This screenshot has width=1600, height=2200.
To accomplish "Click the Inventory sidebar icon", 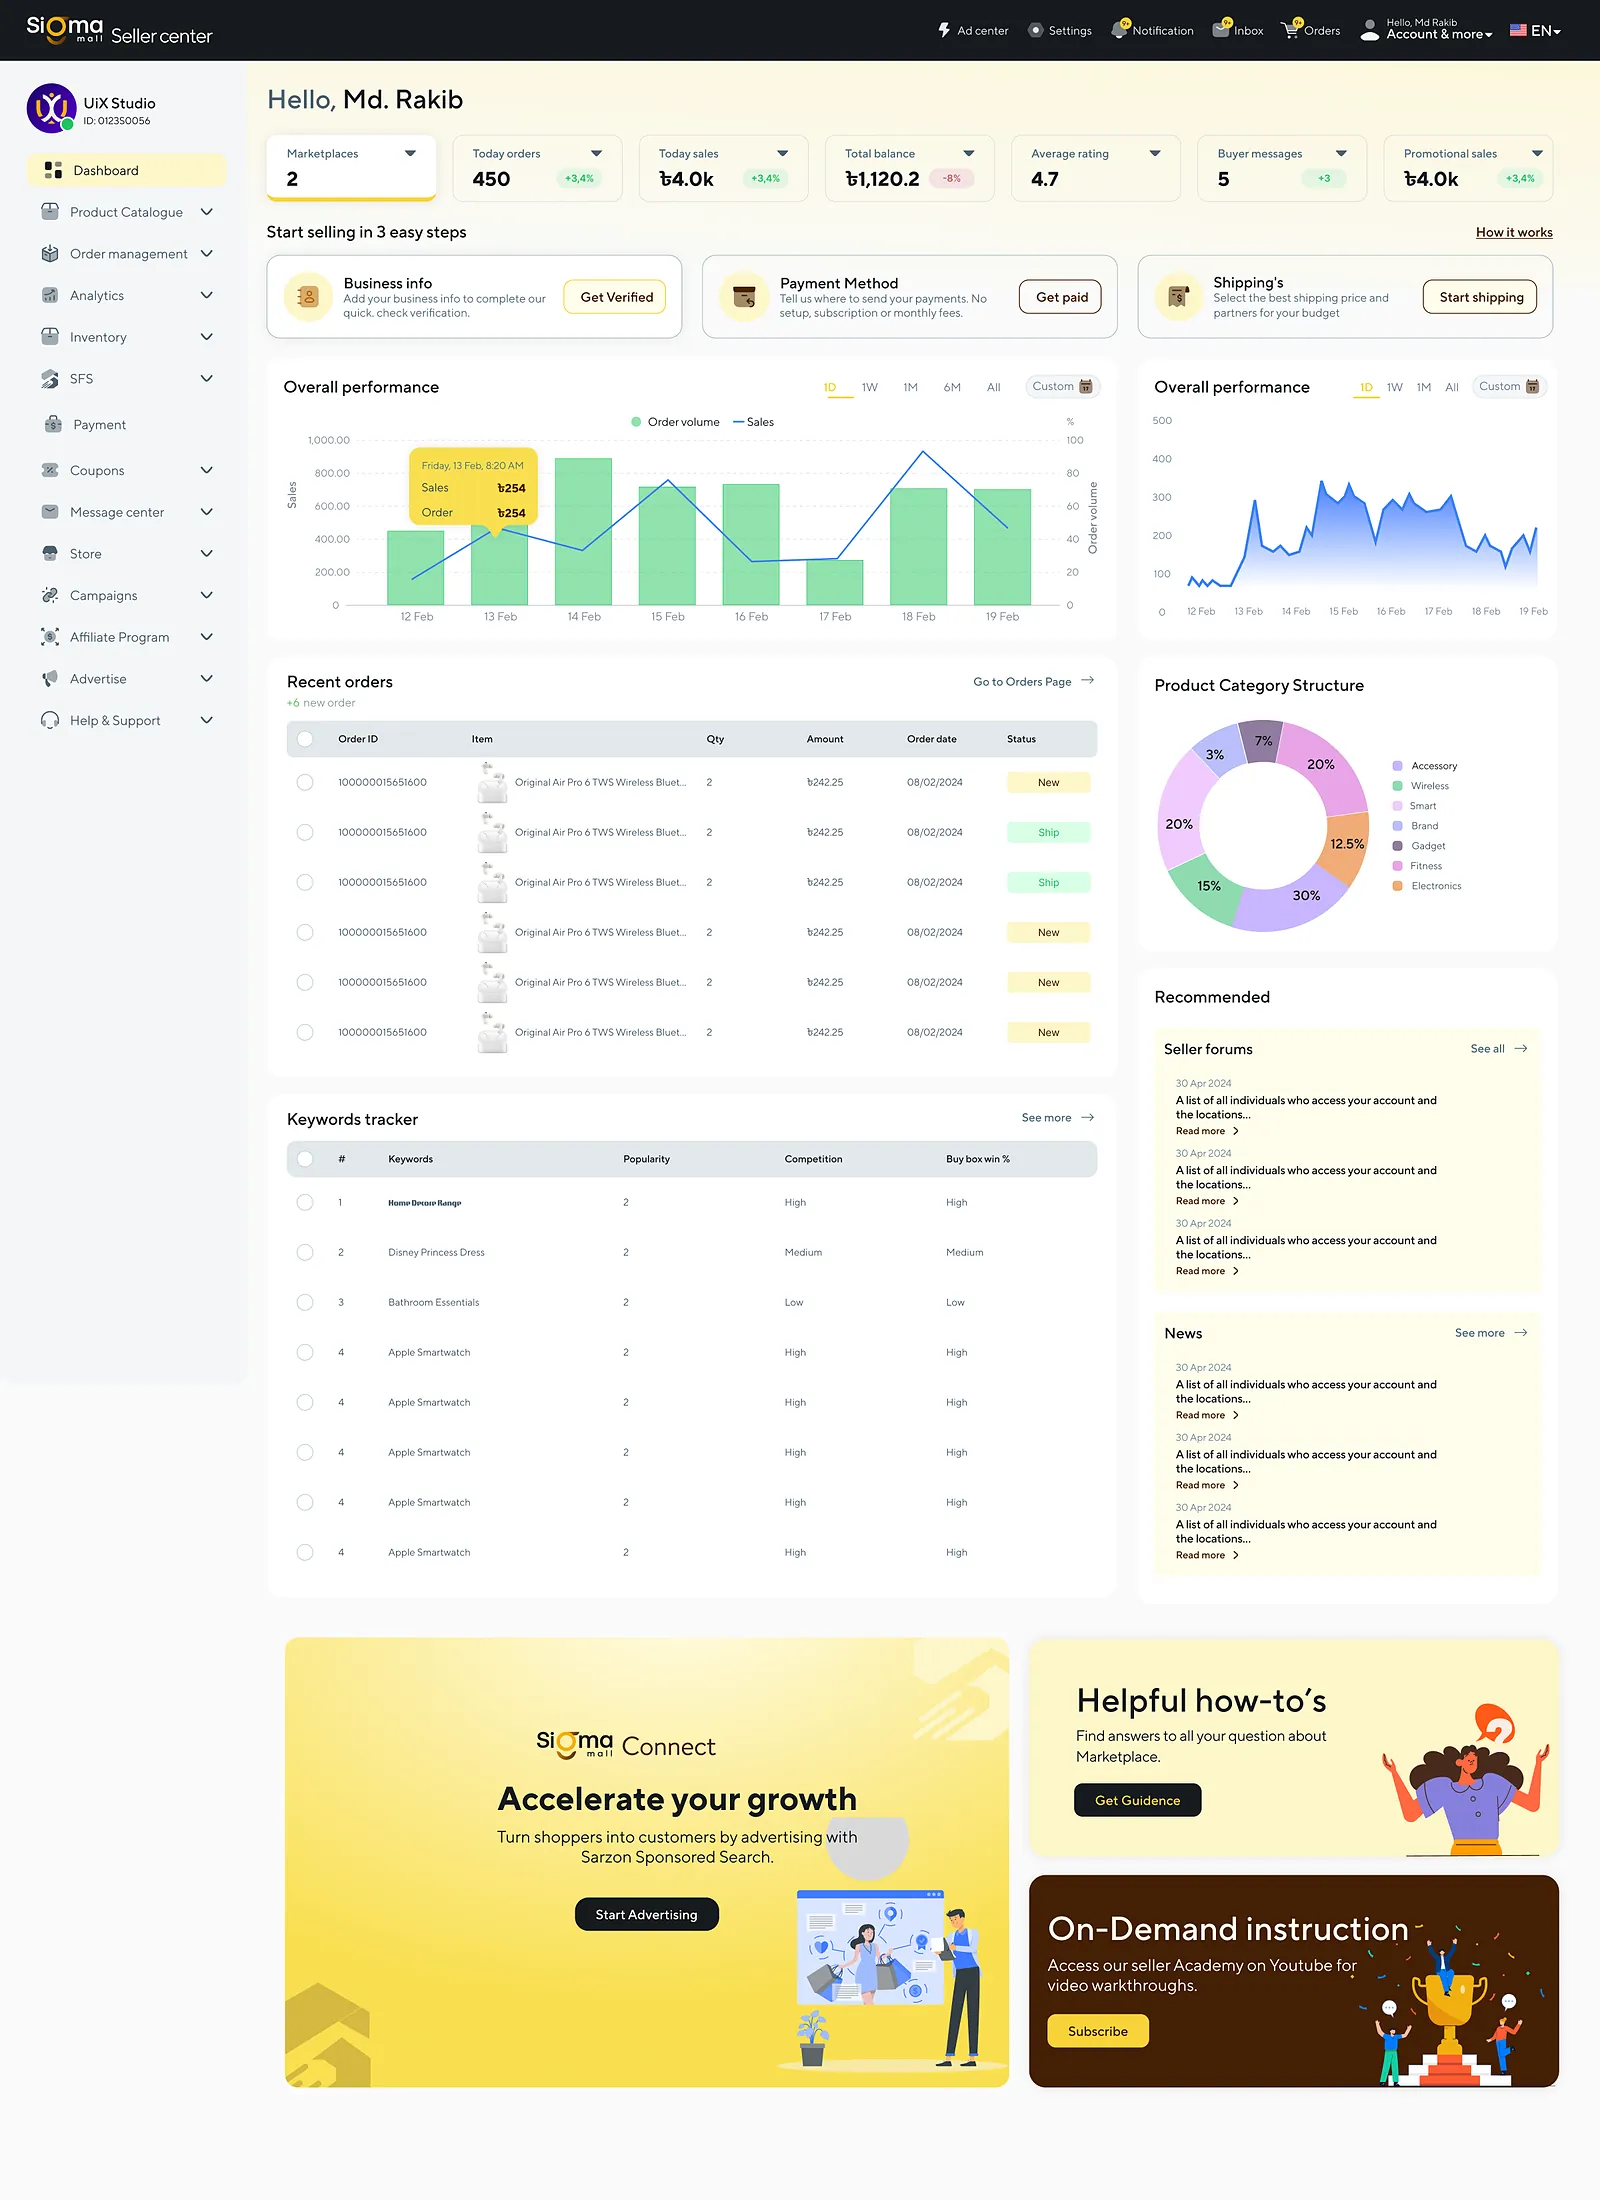I will pos(50,337).
